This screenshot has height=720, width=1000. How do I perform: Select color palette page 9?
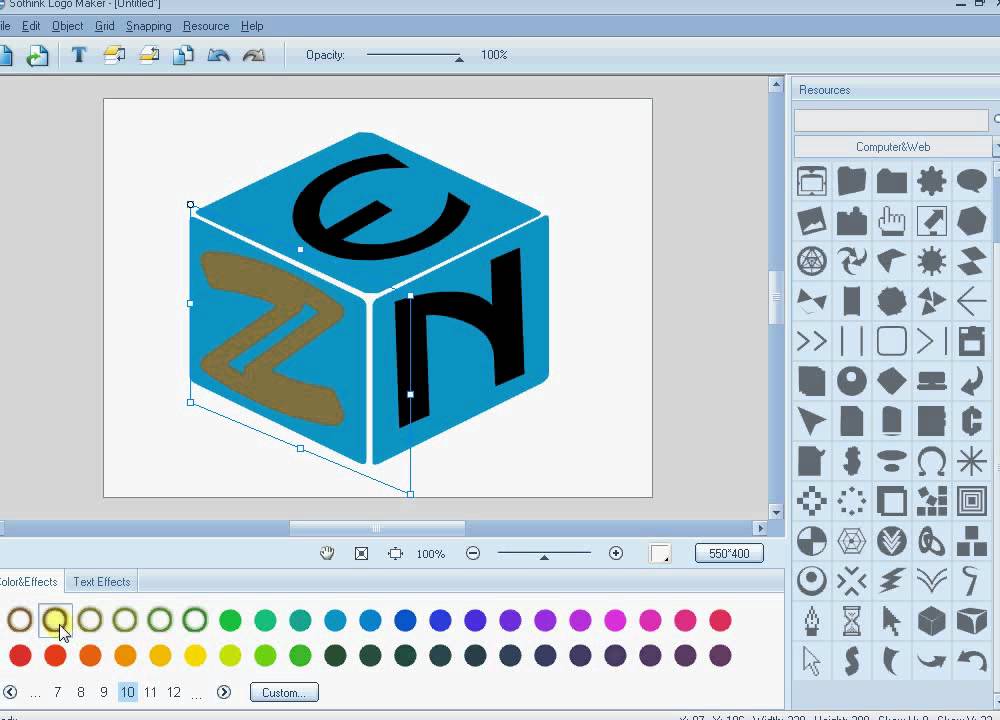[x=104, y=693]
